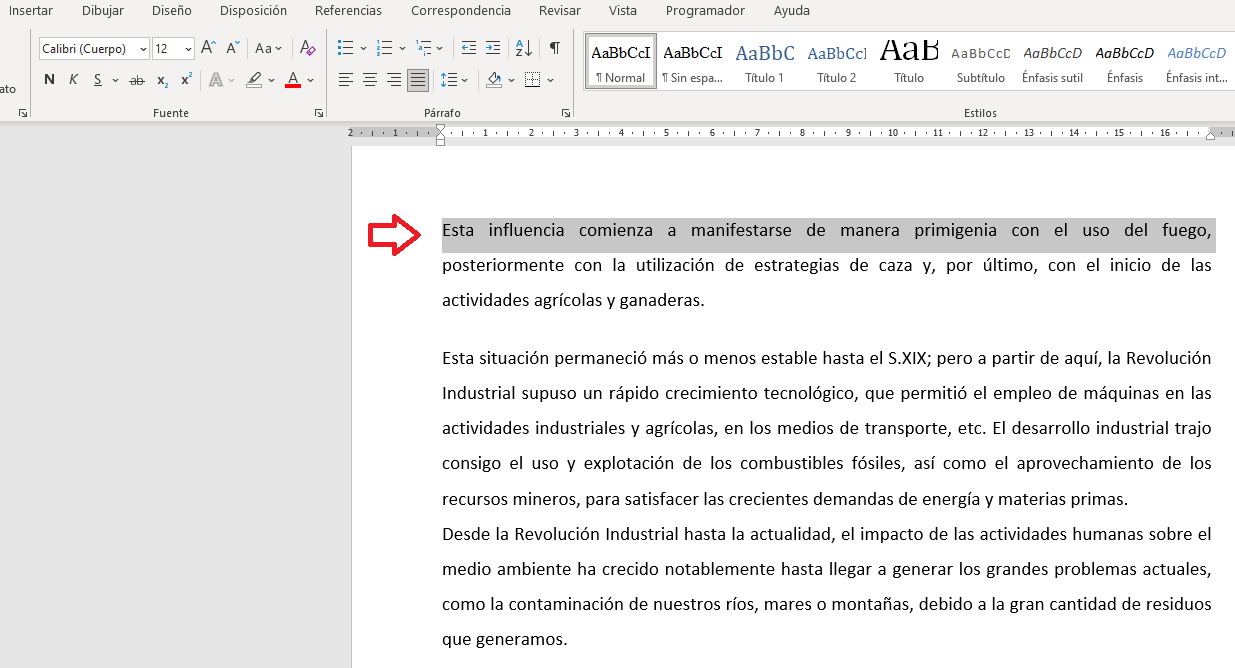Go to the Disposición tab
The width and height of the screenshot is (1235, 668).
click(253, 11)
